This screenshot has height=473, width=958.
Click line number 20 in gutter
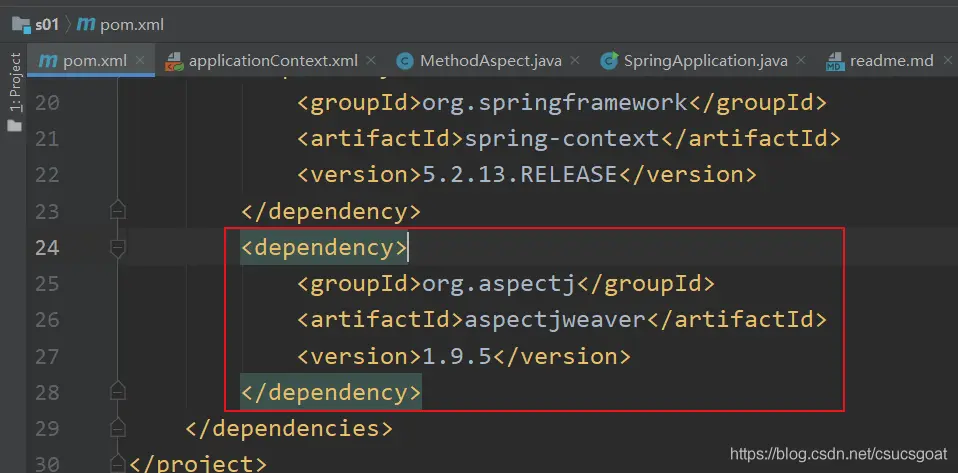point(47,103)
